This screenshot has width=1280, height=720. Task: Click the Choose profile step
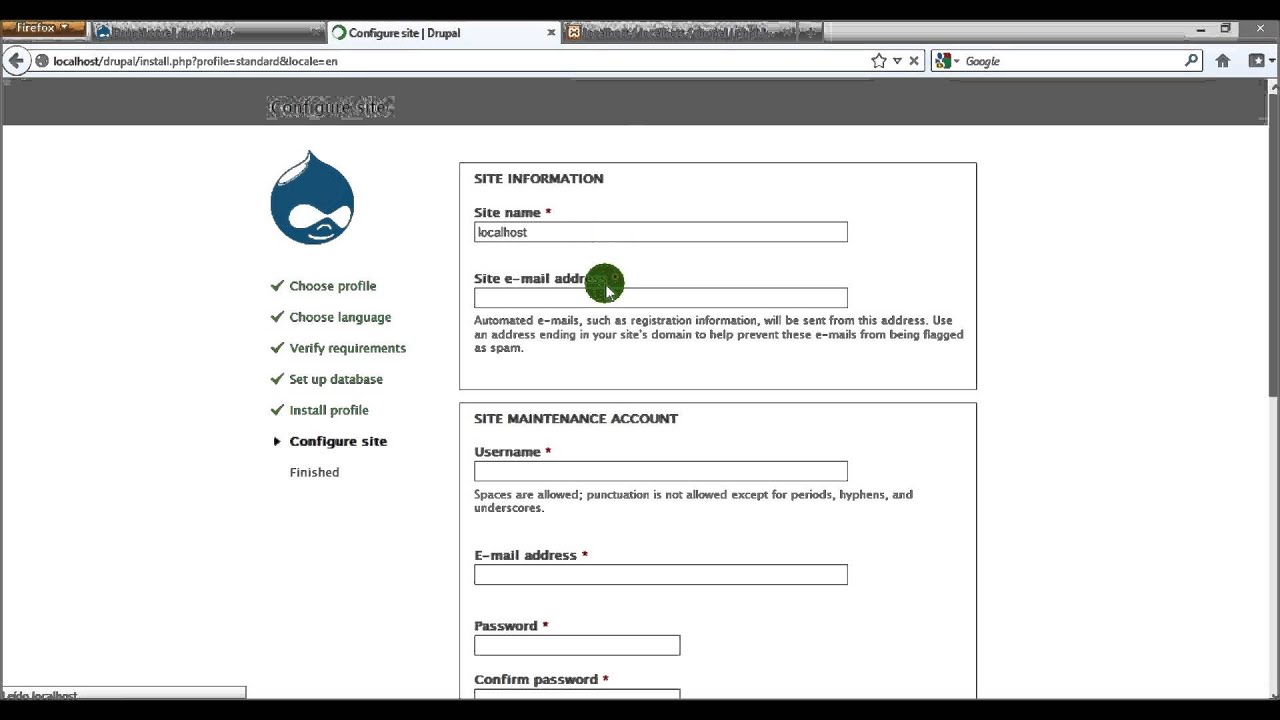click(x=332, y=286)
